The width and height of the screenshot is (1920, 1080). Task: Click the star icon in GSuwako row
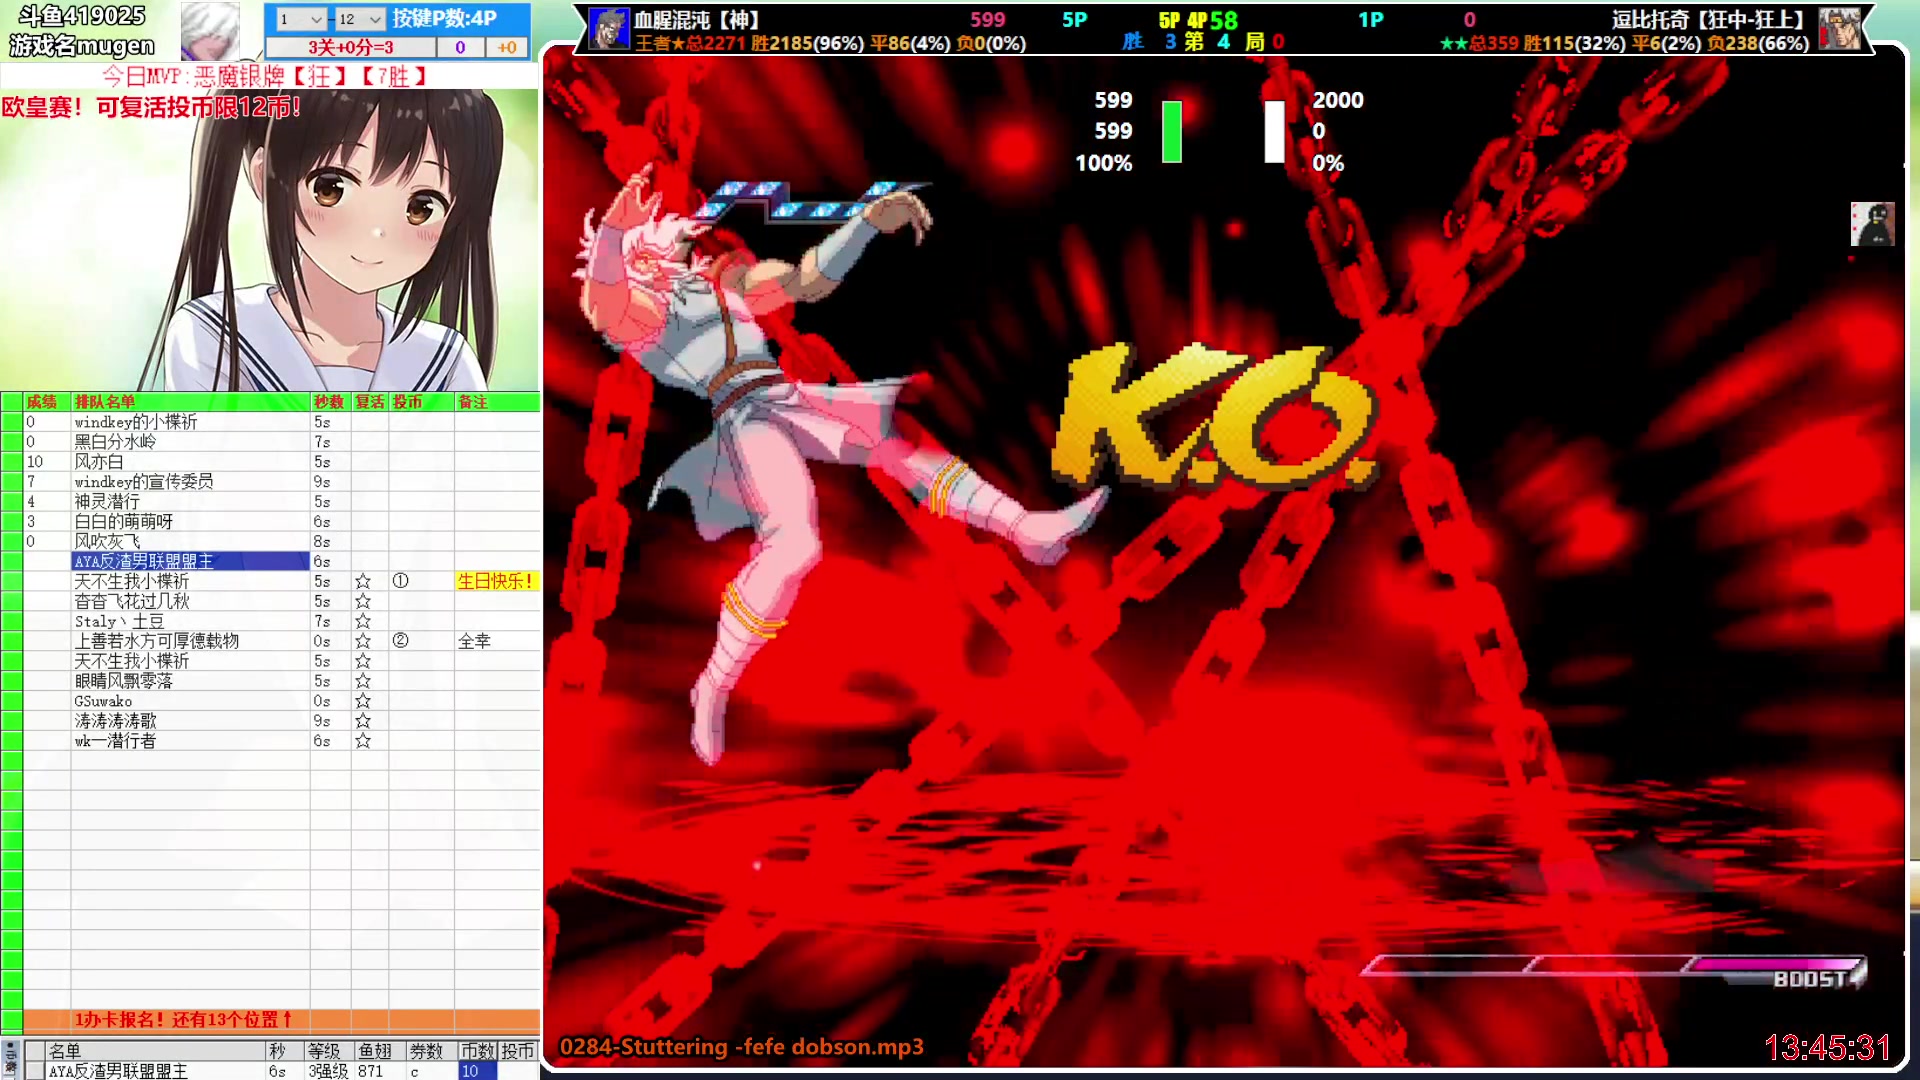tap(363, 701)
